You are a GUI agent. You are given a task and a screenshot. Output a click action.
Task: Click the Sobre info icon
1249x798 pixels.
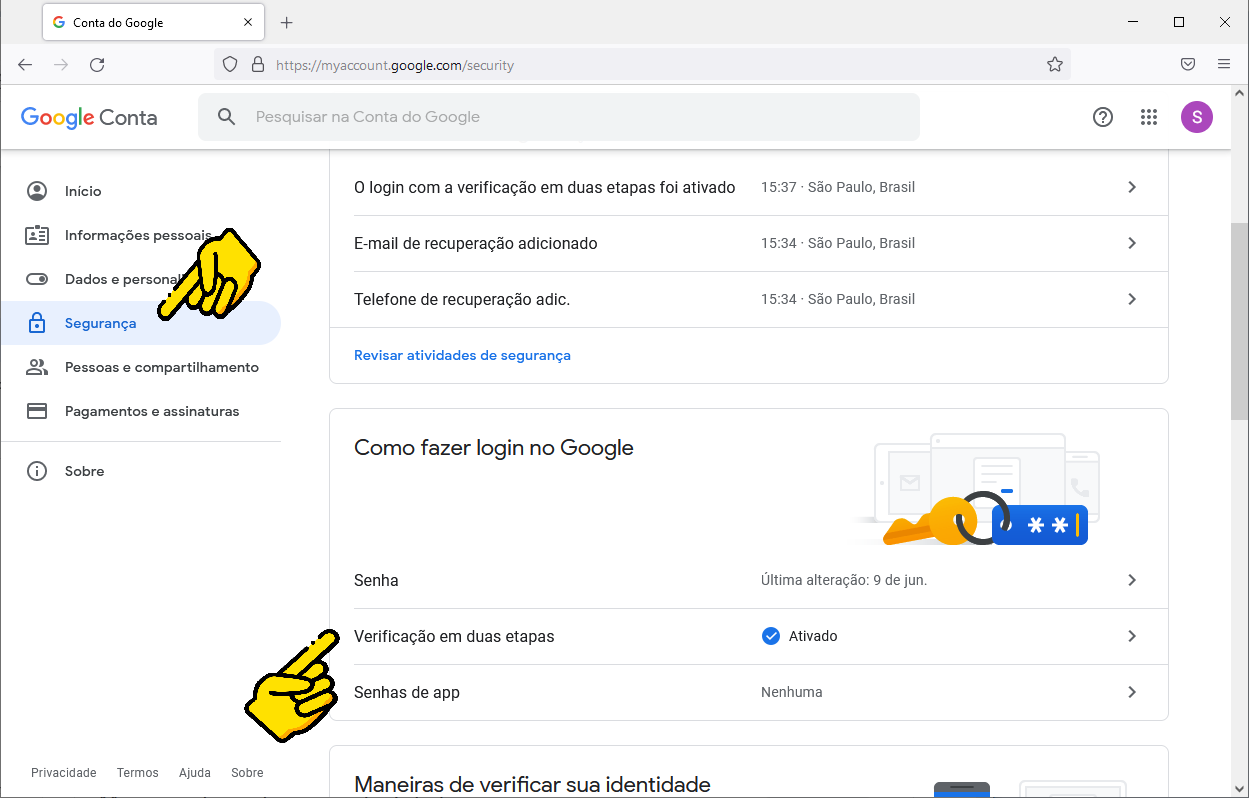click(37, 471)
